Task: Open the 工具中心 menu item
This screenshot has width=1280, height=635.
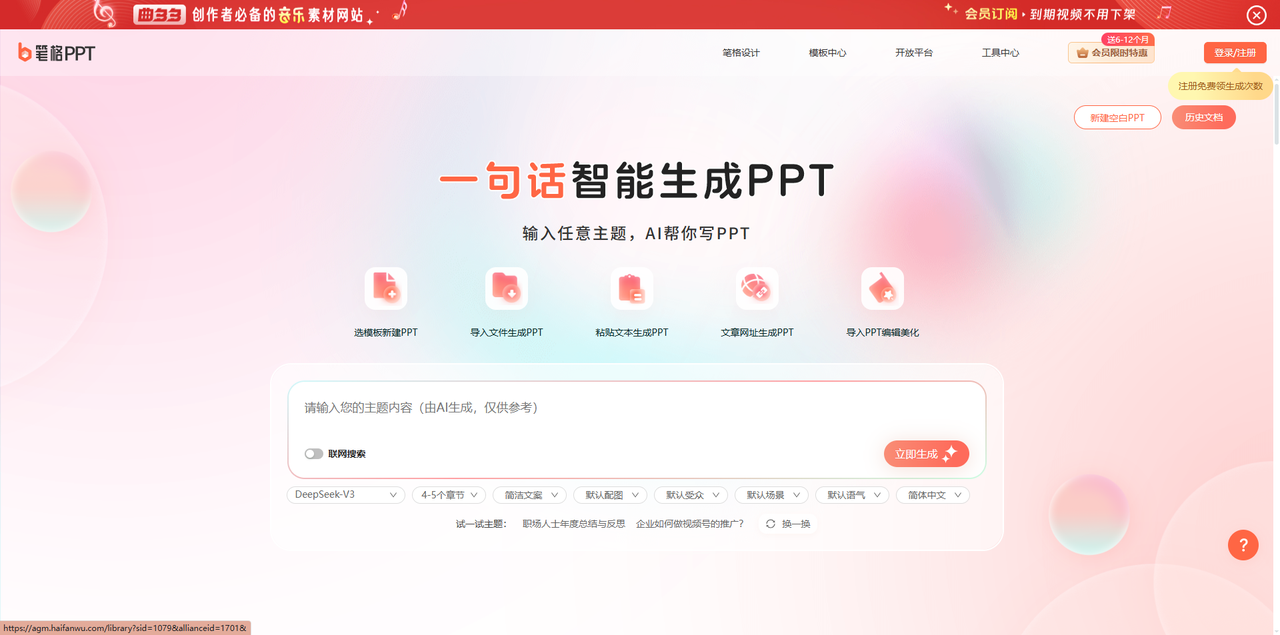Action: pyautogui.click(x=1000, y=53)
